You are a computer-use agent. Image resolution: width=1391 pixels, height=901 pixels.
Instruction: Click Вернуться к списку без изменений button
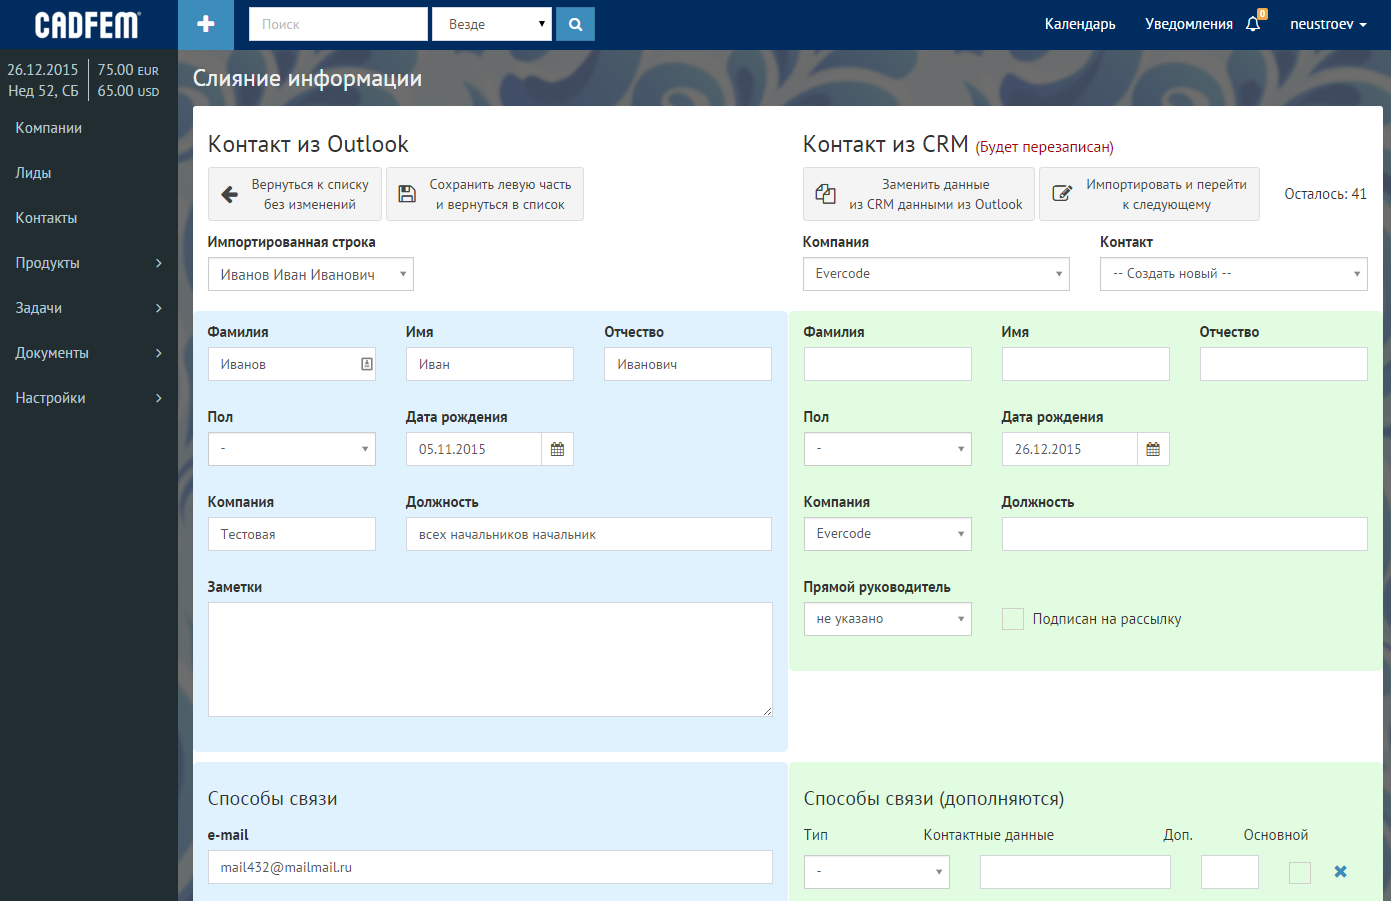click(x=295, y=194)
